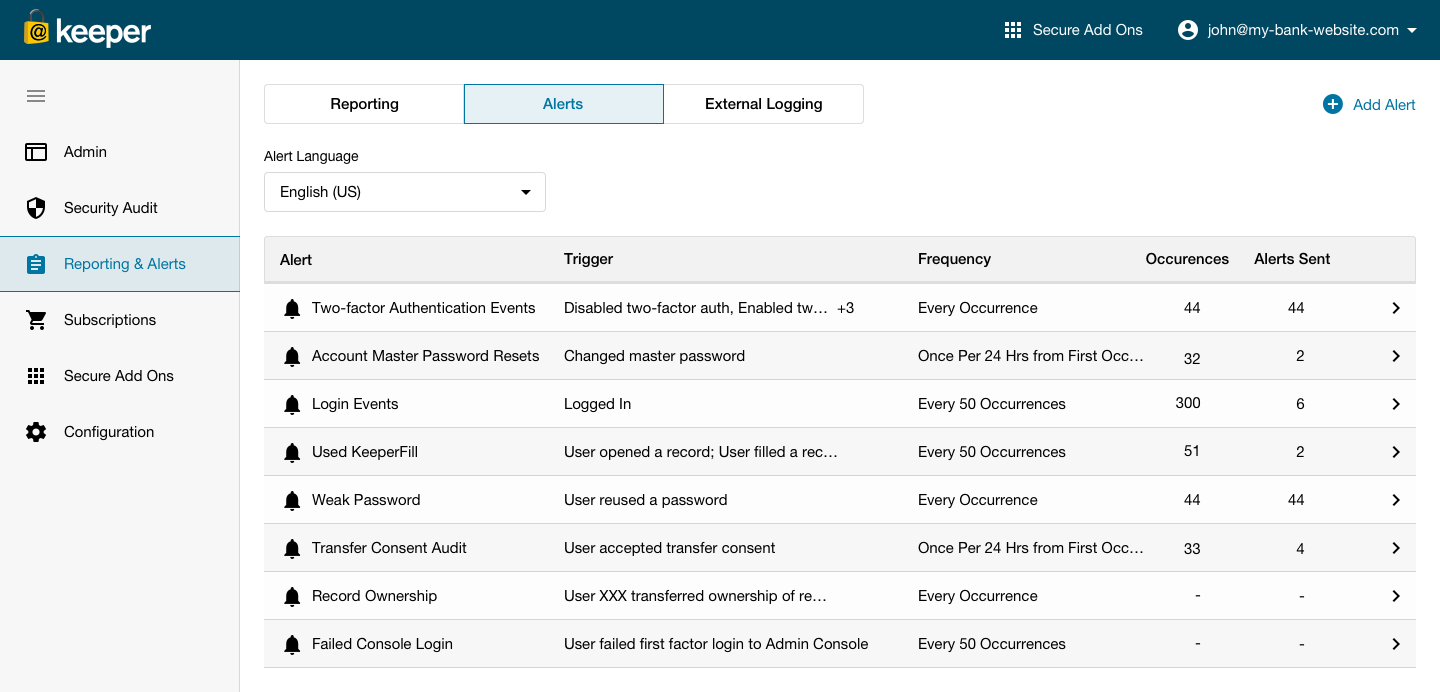
Task: Click the Keeper logo in the header
Action: [x=85, y=30]
